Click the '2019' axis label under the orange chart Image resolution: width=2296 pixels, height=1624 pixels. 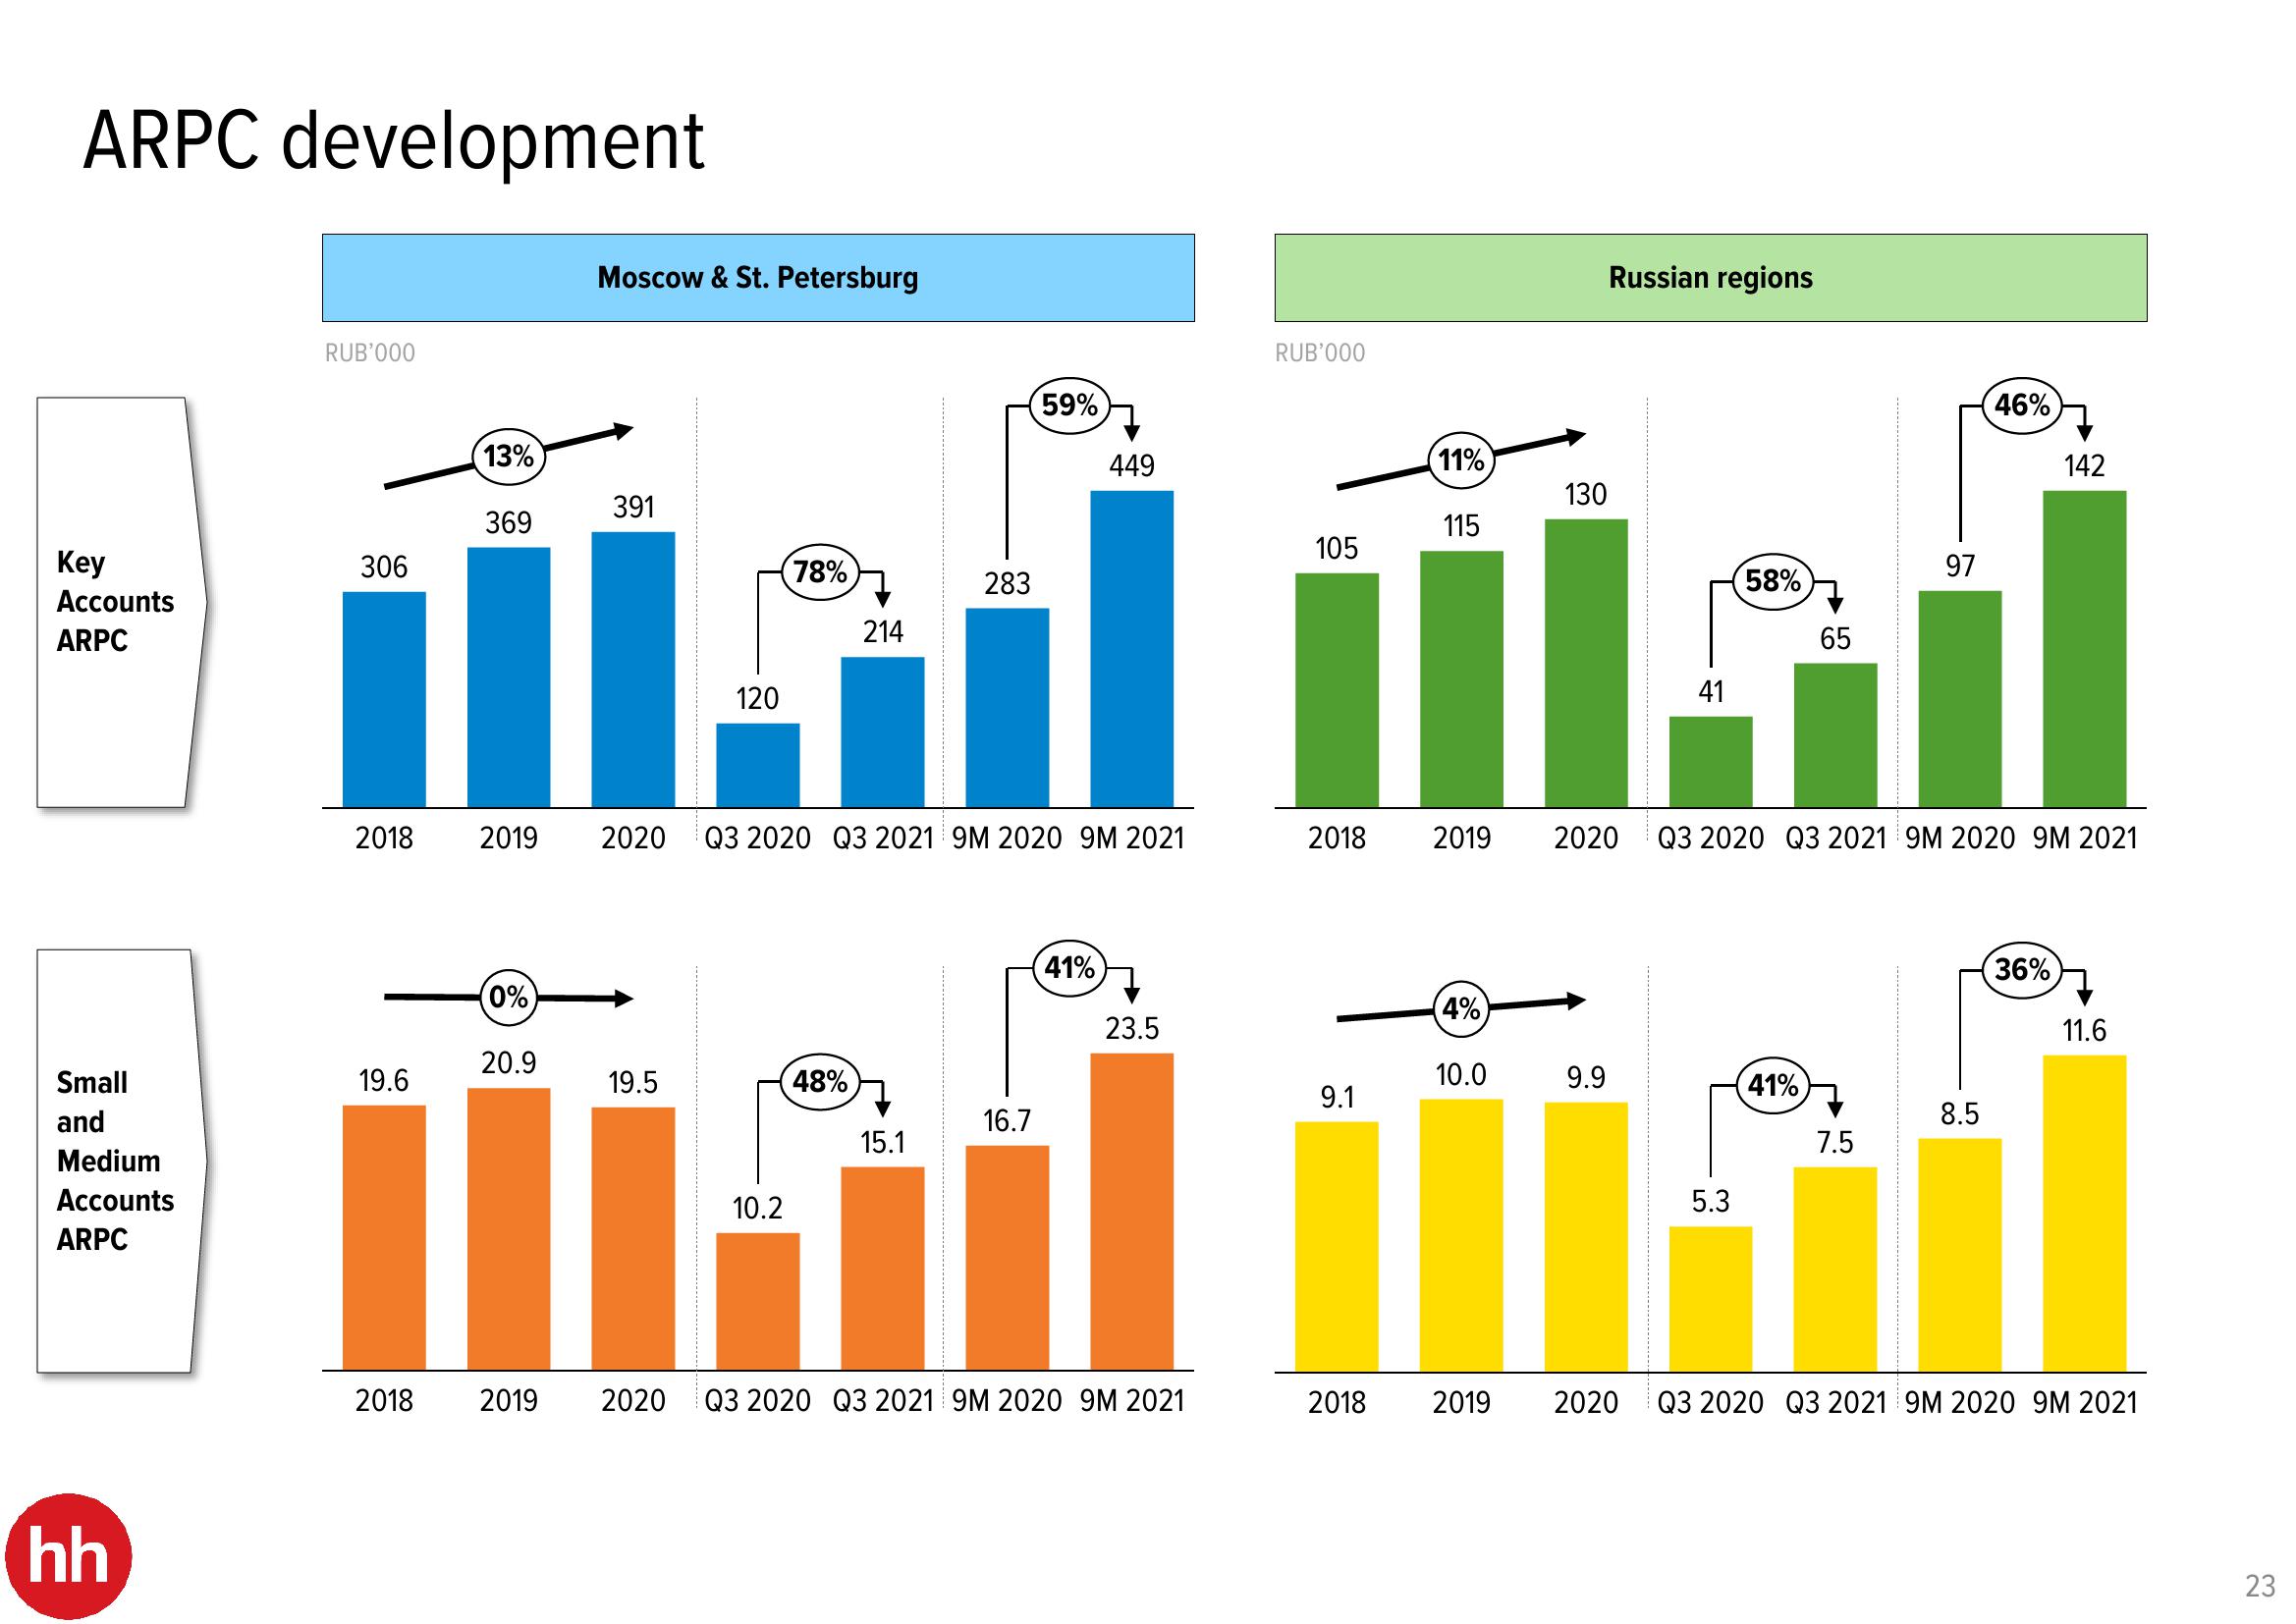tap(508, 1401)
